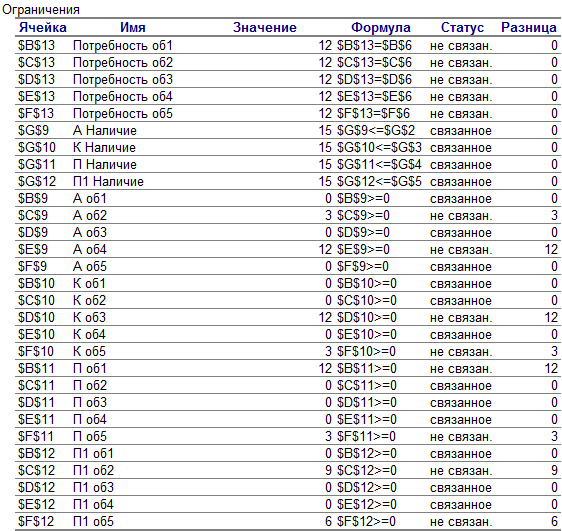Select the name А Наличие
The width and height of the screenshot is (562, 531).
coord(105,130)
